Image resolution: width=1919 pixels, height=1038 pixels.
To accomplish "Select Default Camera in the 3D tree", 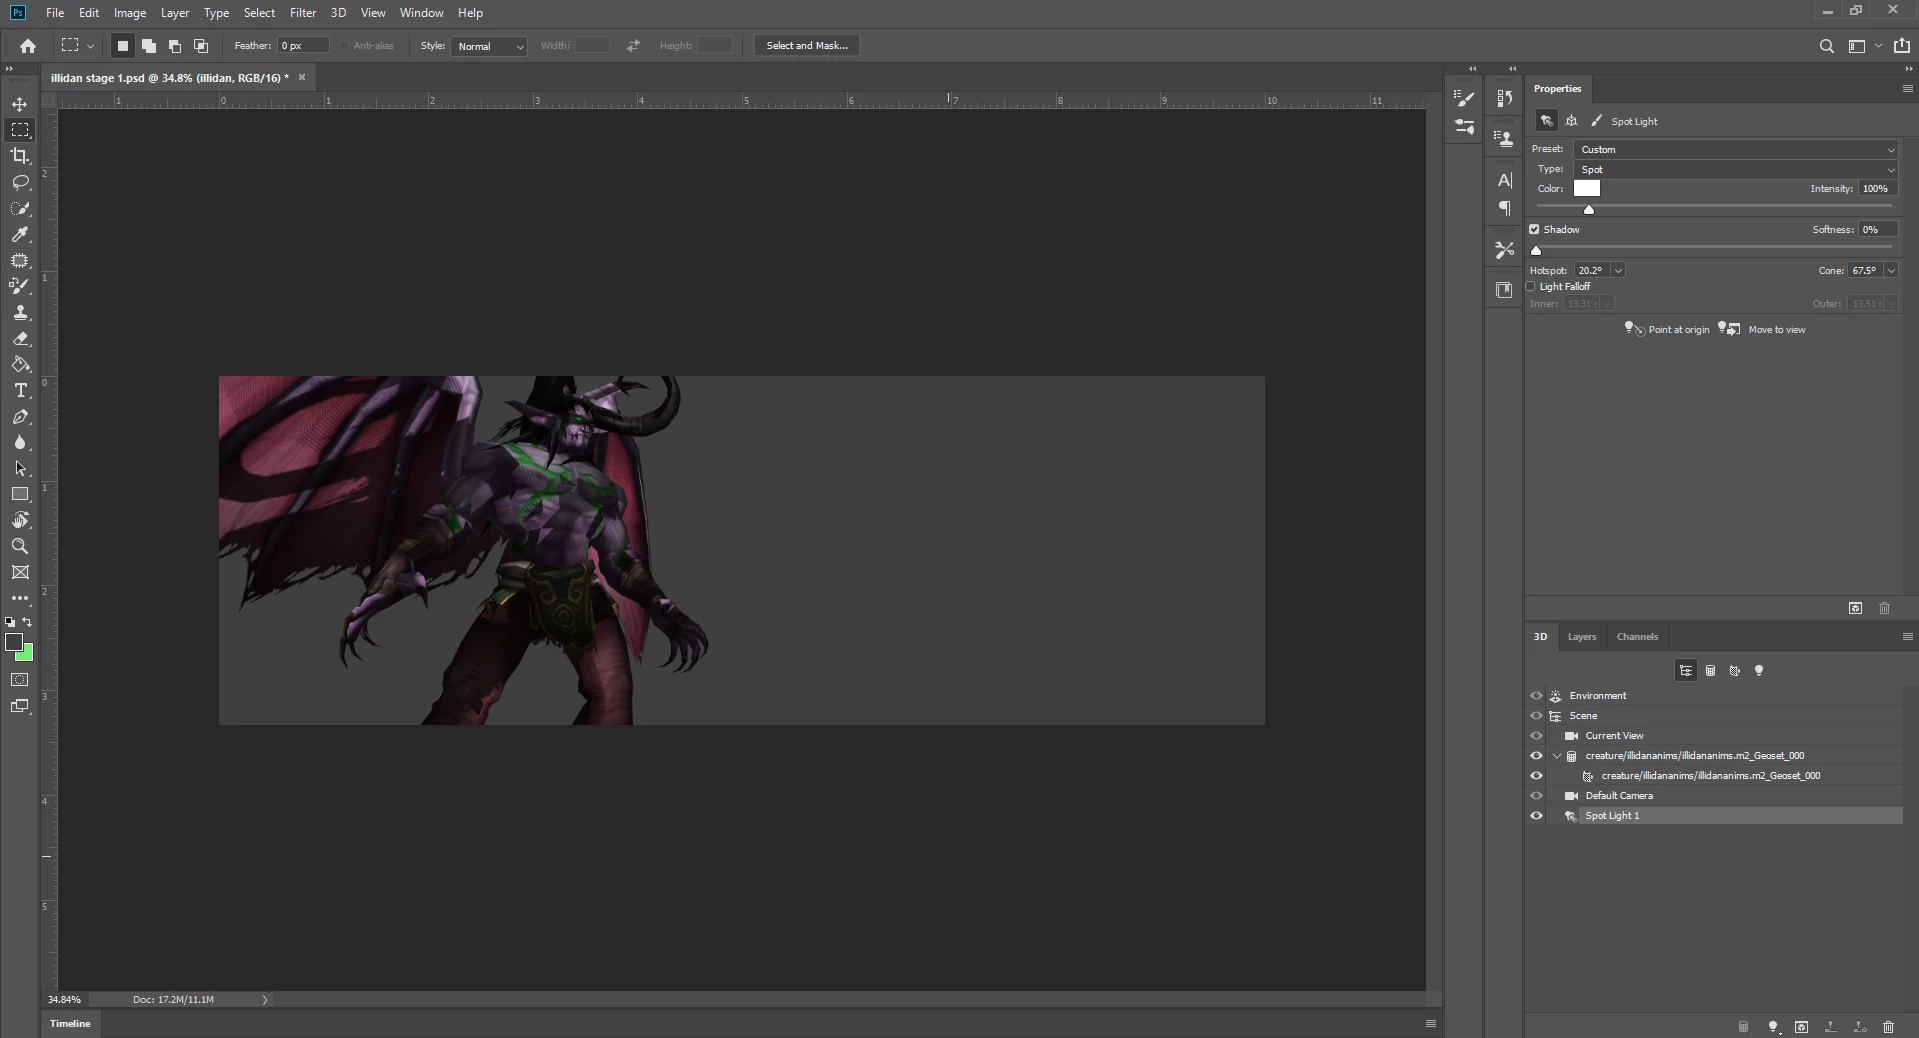I will [x=1619, y=796].
